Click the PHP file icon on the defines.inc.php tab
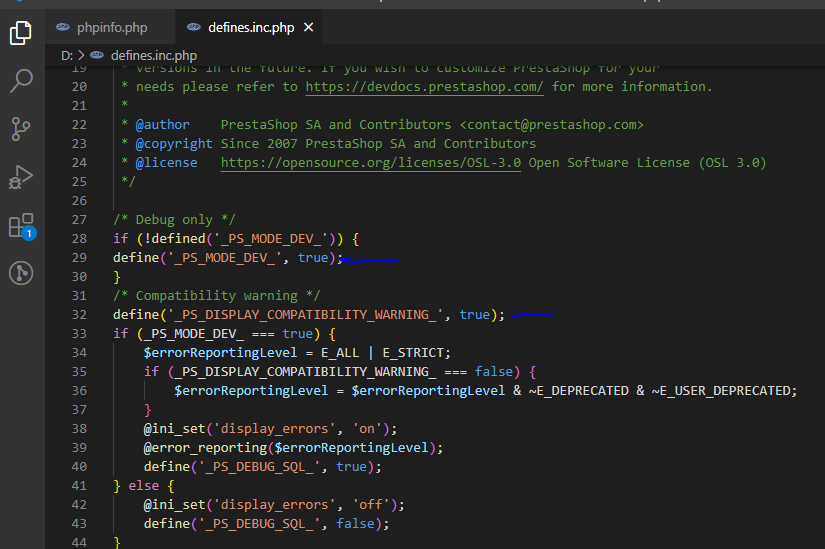Image resolution: width=825 pixels, height=549 pixels. click(194, 27)
